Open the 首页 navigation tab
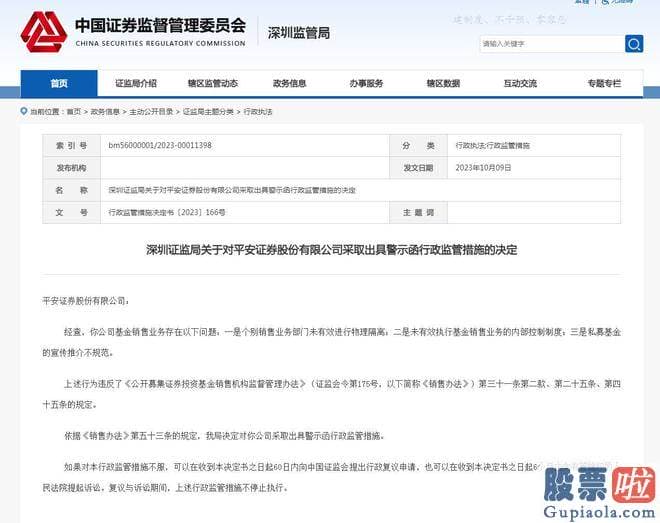The image size is (660, 523). click(x=59, y=83)
